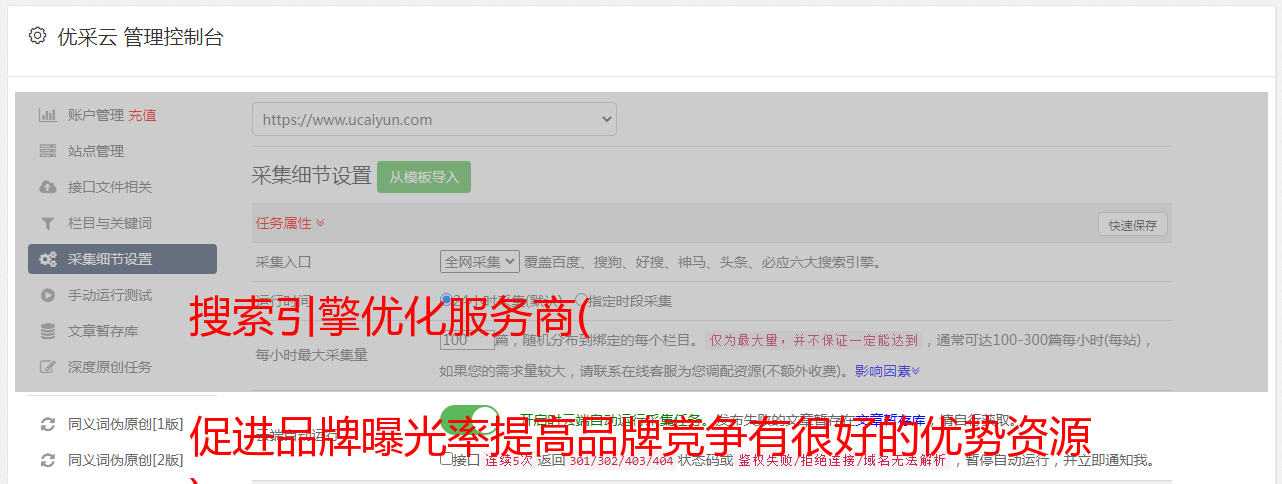Screen dimensions: 1282x484
Task: Select the 24小时采集 radio button
Action: (x=447, y=300)
